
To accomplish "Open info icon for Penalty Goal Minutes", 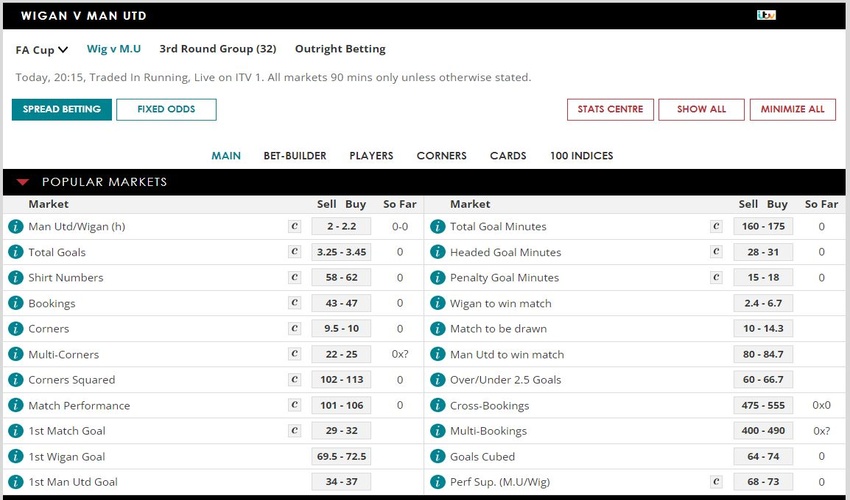I will pos(437,277).
